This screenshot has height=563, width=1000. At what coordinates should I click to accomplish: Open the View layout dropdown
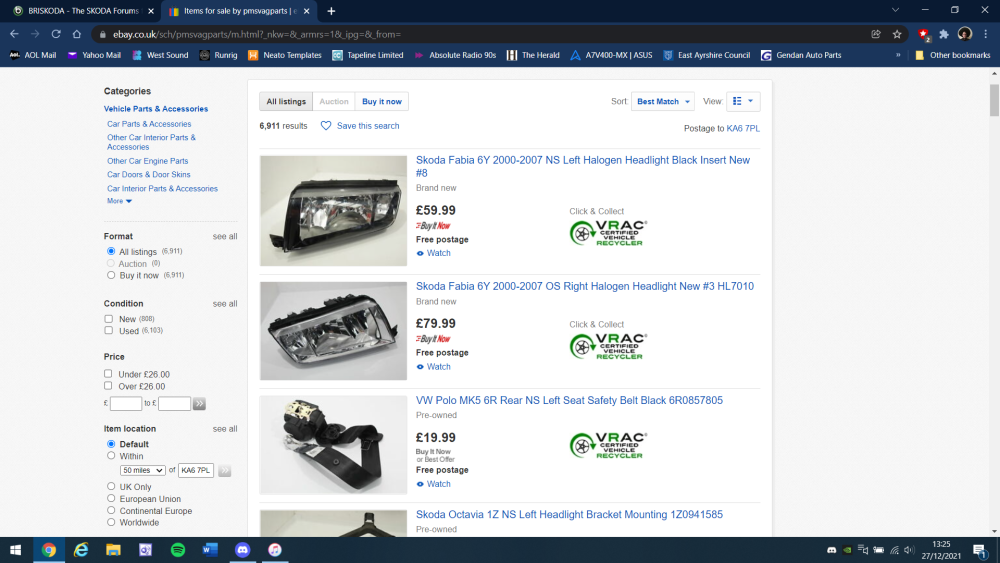click(743, 101)
